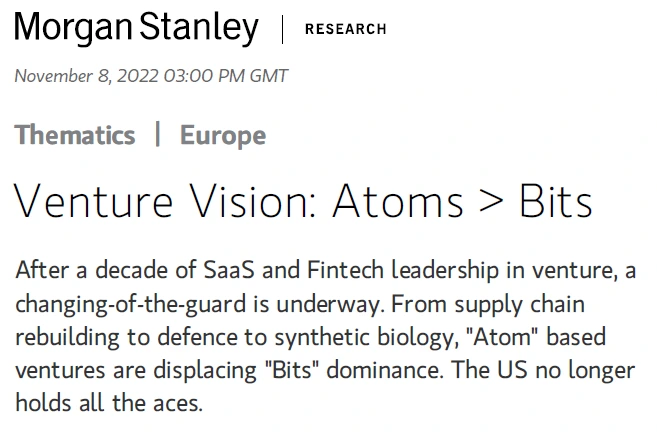Click the divider between logo and RESEARCH
Image resolution: width=657 pixels, height=432 pixels.
point(282,29)
